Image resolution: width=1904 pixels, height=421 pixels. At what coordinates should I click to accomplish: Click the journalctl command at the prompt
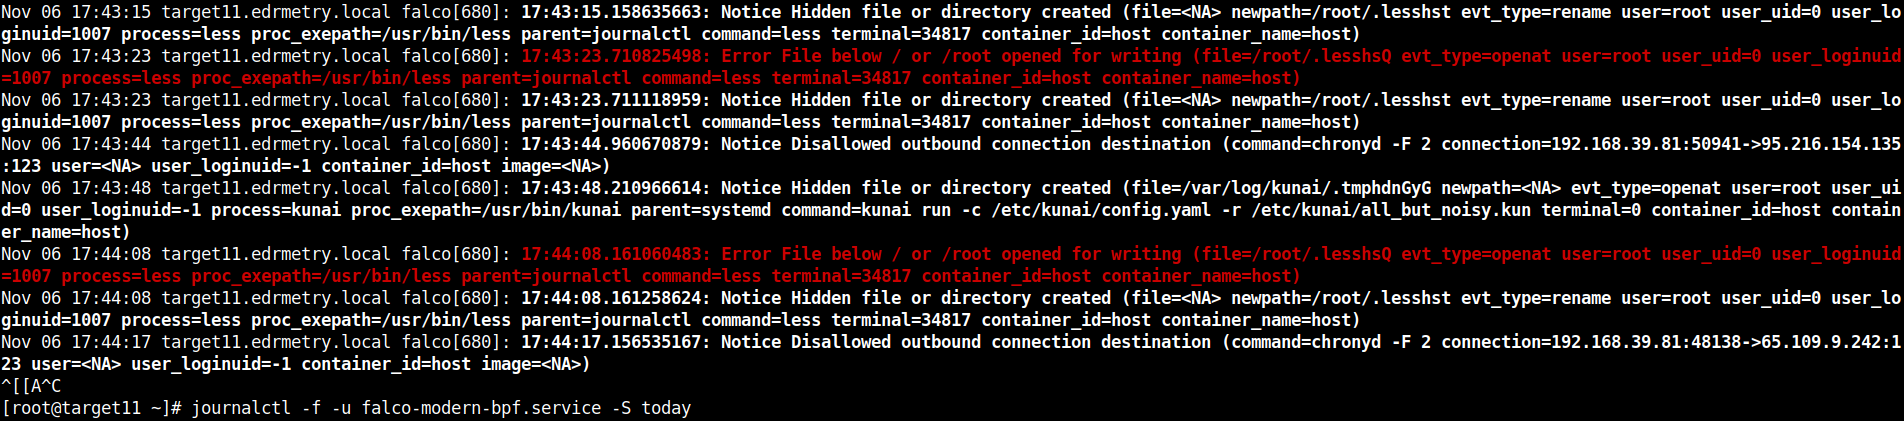241,408
